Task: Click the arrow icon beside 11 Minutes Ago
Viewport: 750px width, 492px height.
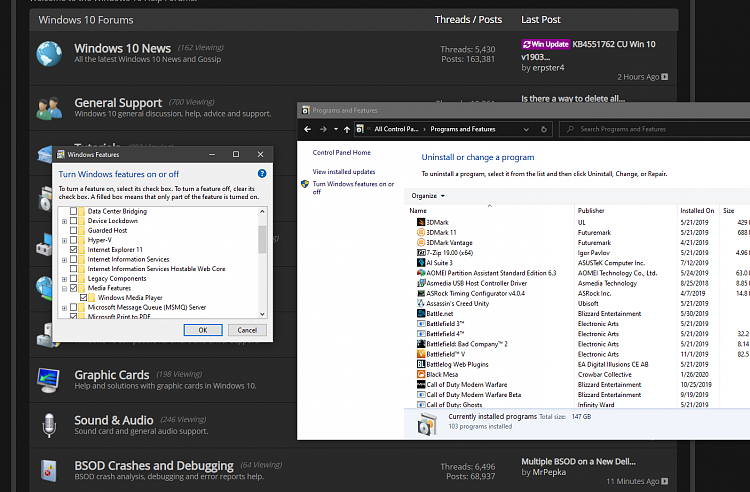Action: [x=664, y=481]
